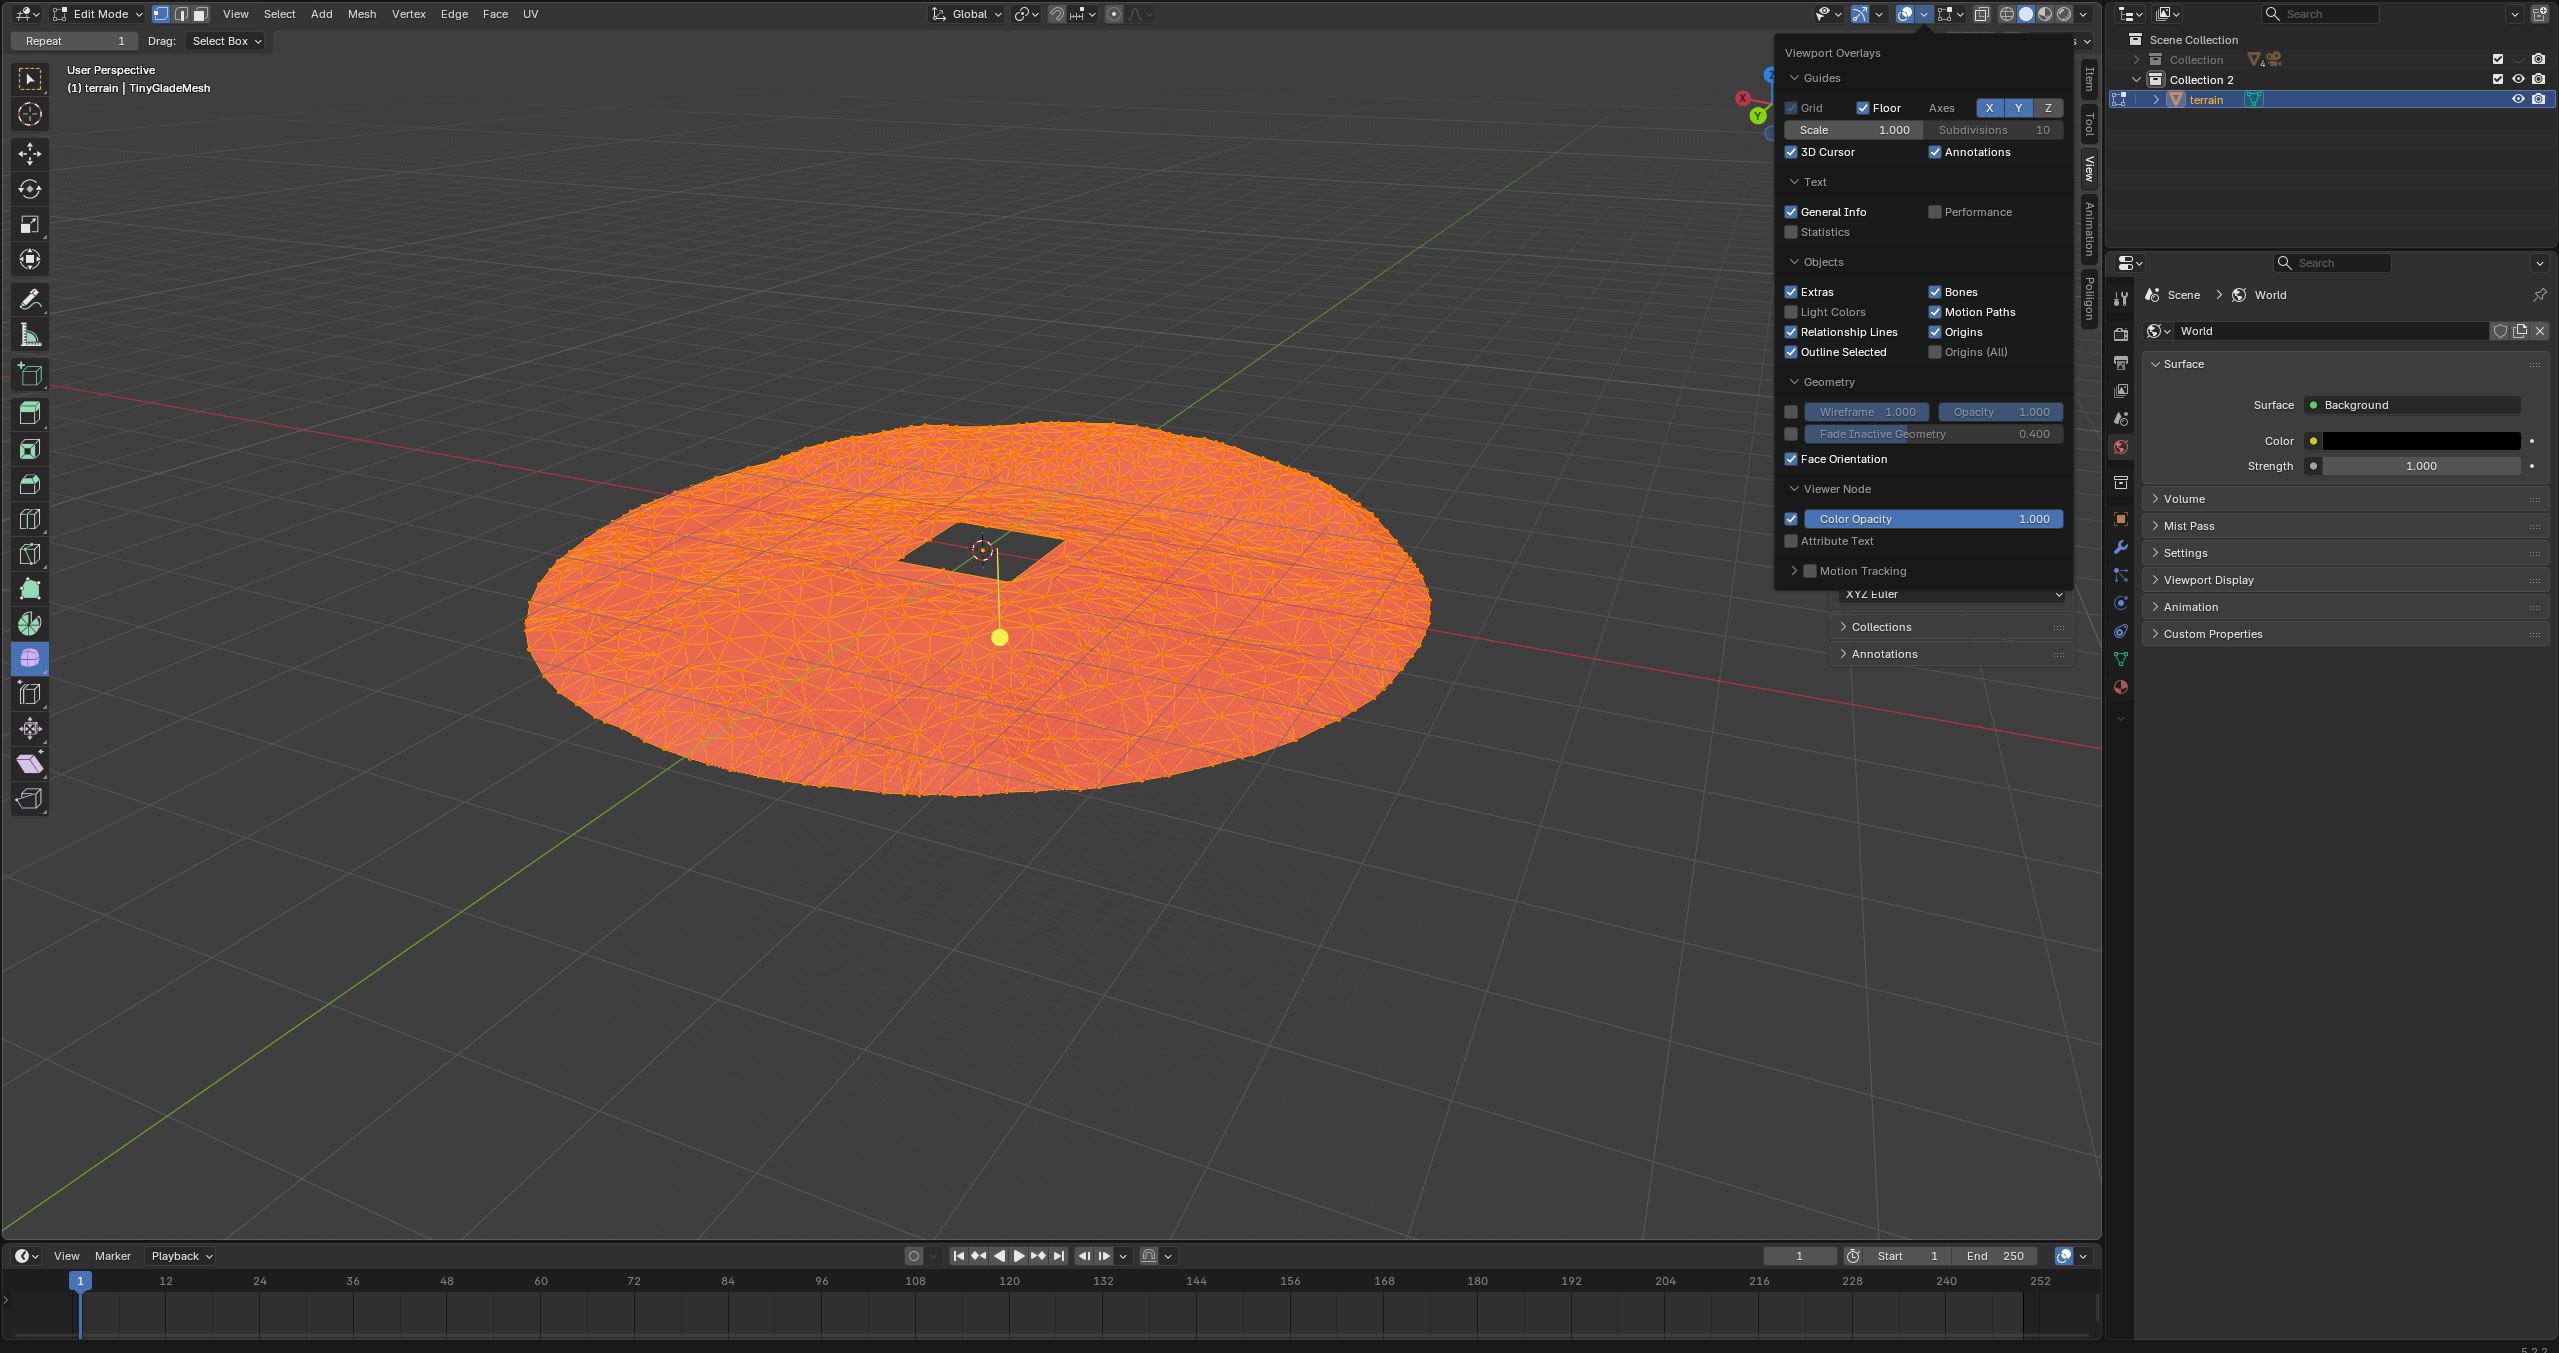Select the 3D Cursor tool

[30, 114]
